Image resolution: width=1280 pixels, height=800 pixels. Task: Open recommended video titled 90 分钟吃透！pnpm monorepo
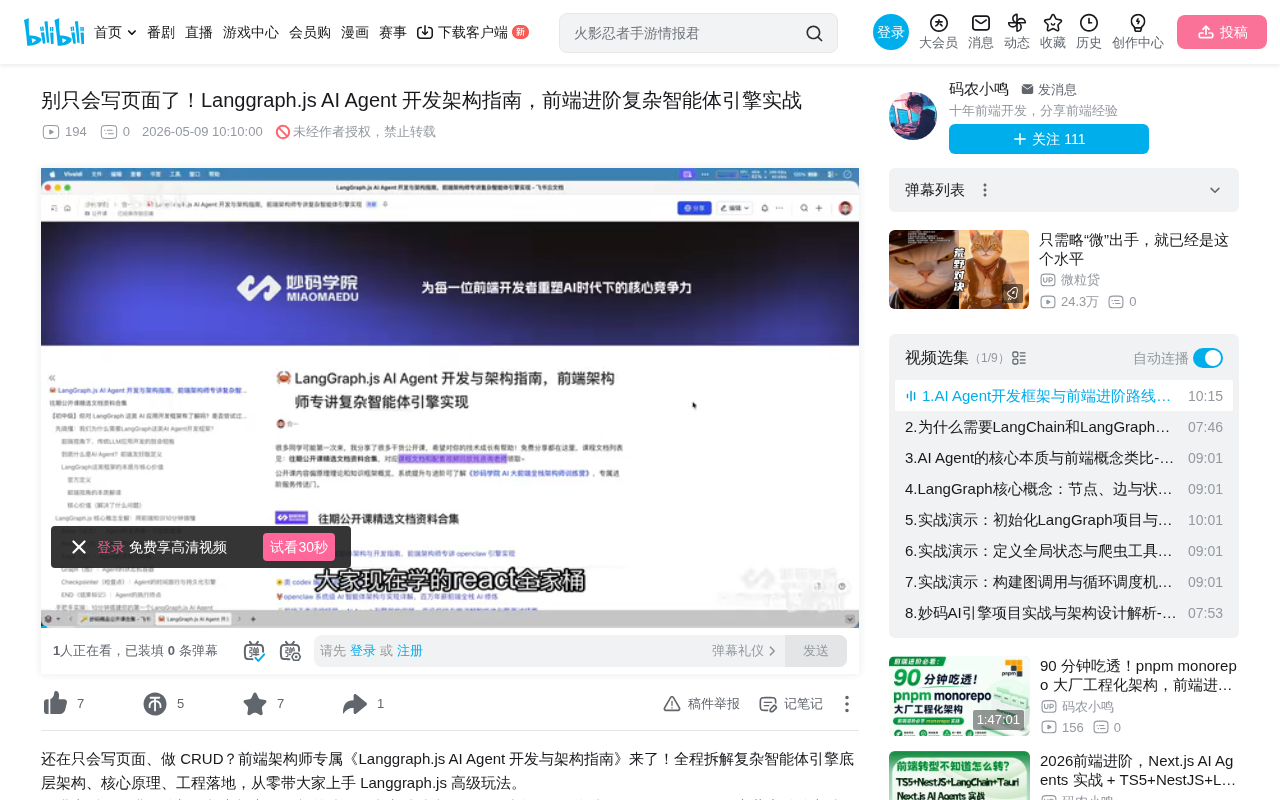(x=1138, y=675)
